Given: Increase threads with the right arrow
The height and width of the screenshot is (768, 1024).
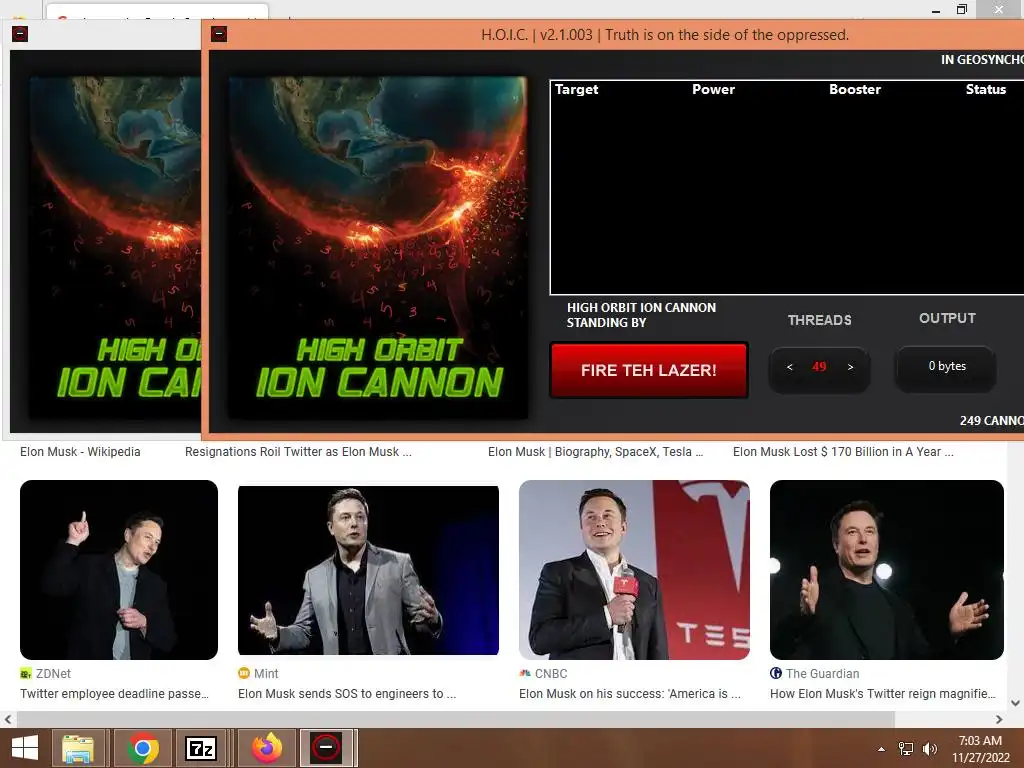Looking at the screenshot, I should pyautogui.click(x=850, y=367).
